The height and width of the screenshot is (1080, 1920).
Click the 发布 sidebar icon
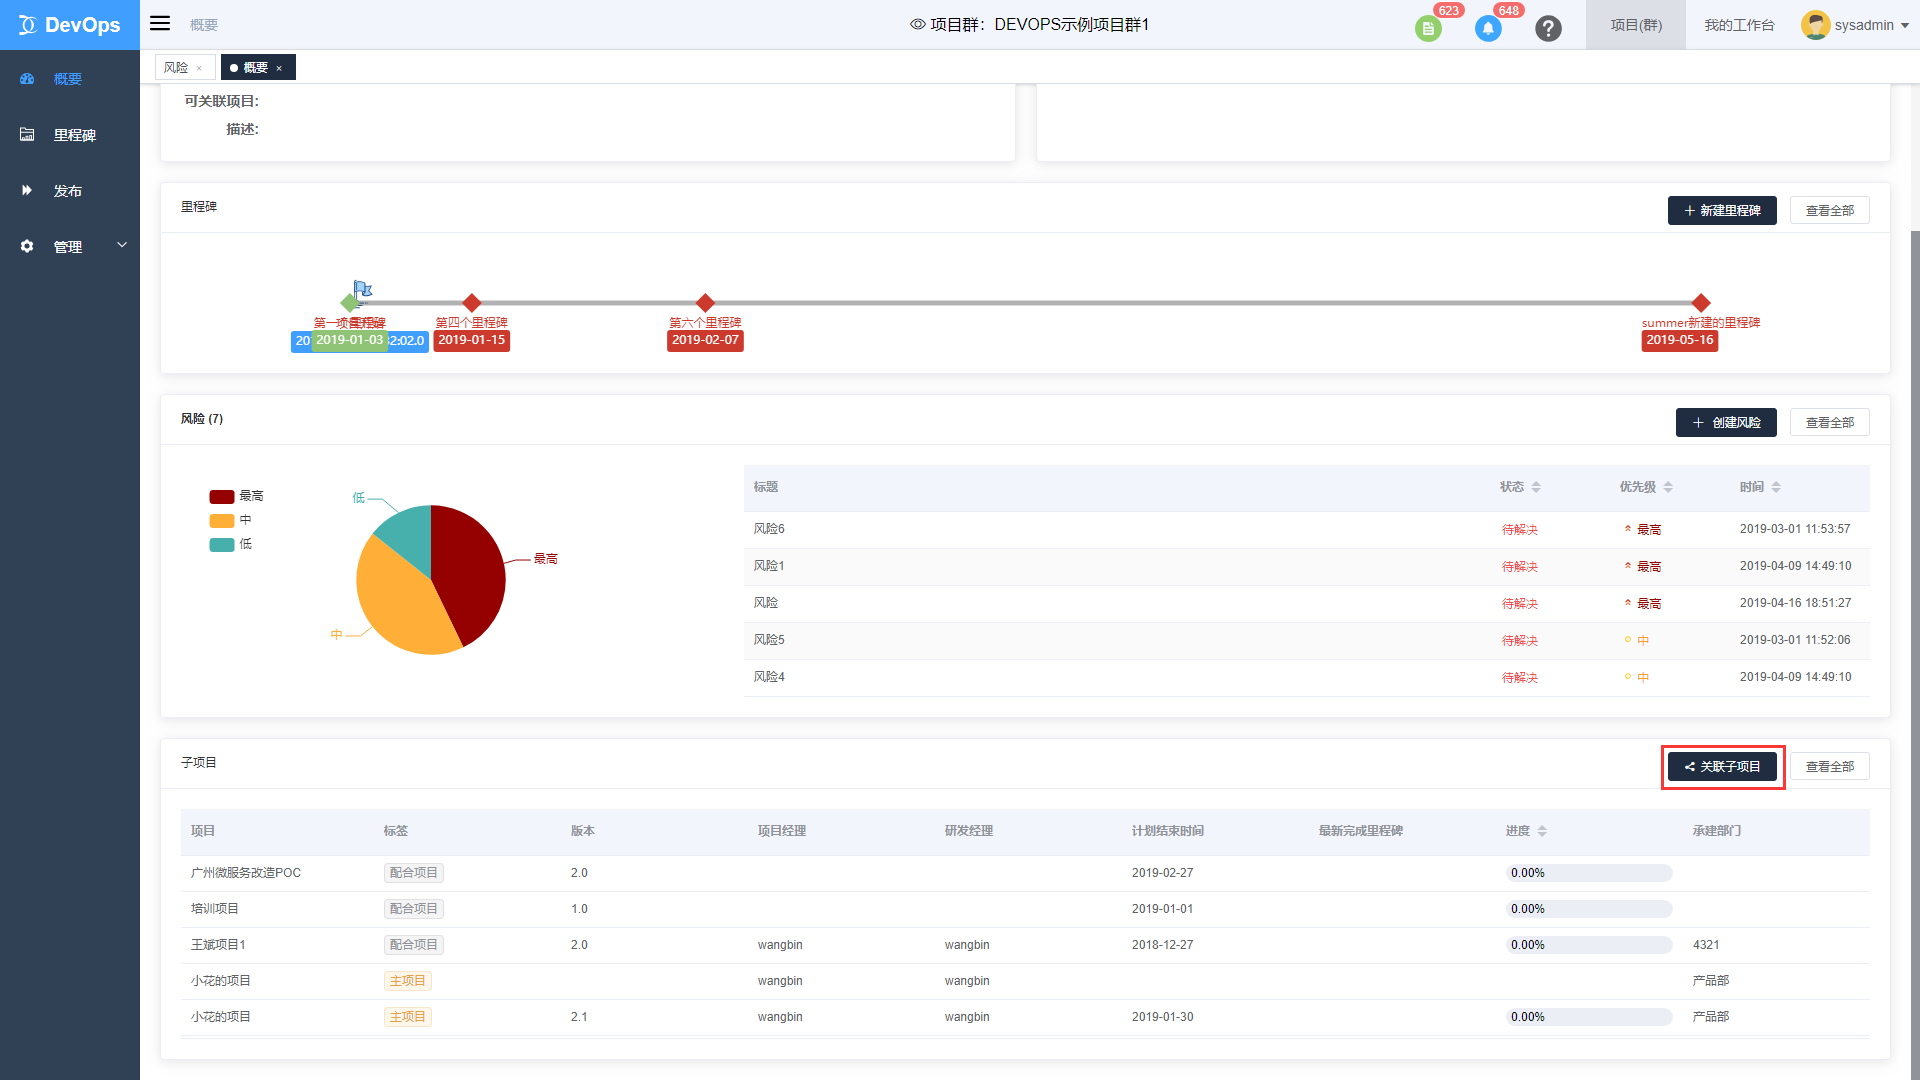[26, 190]
